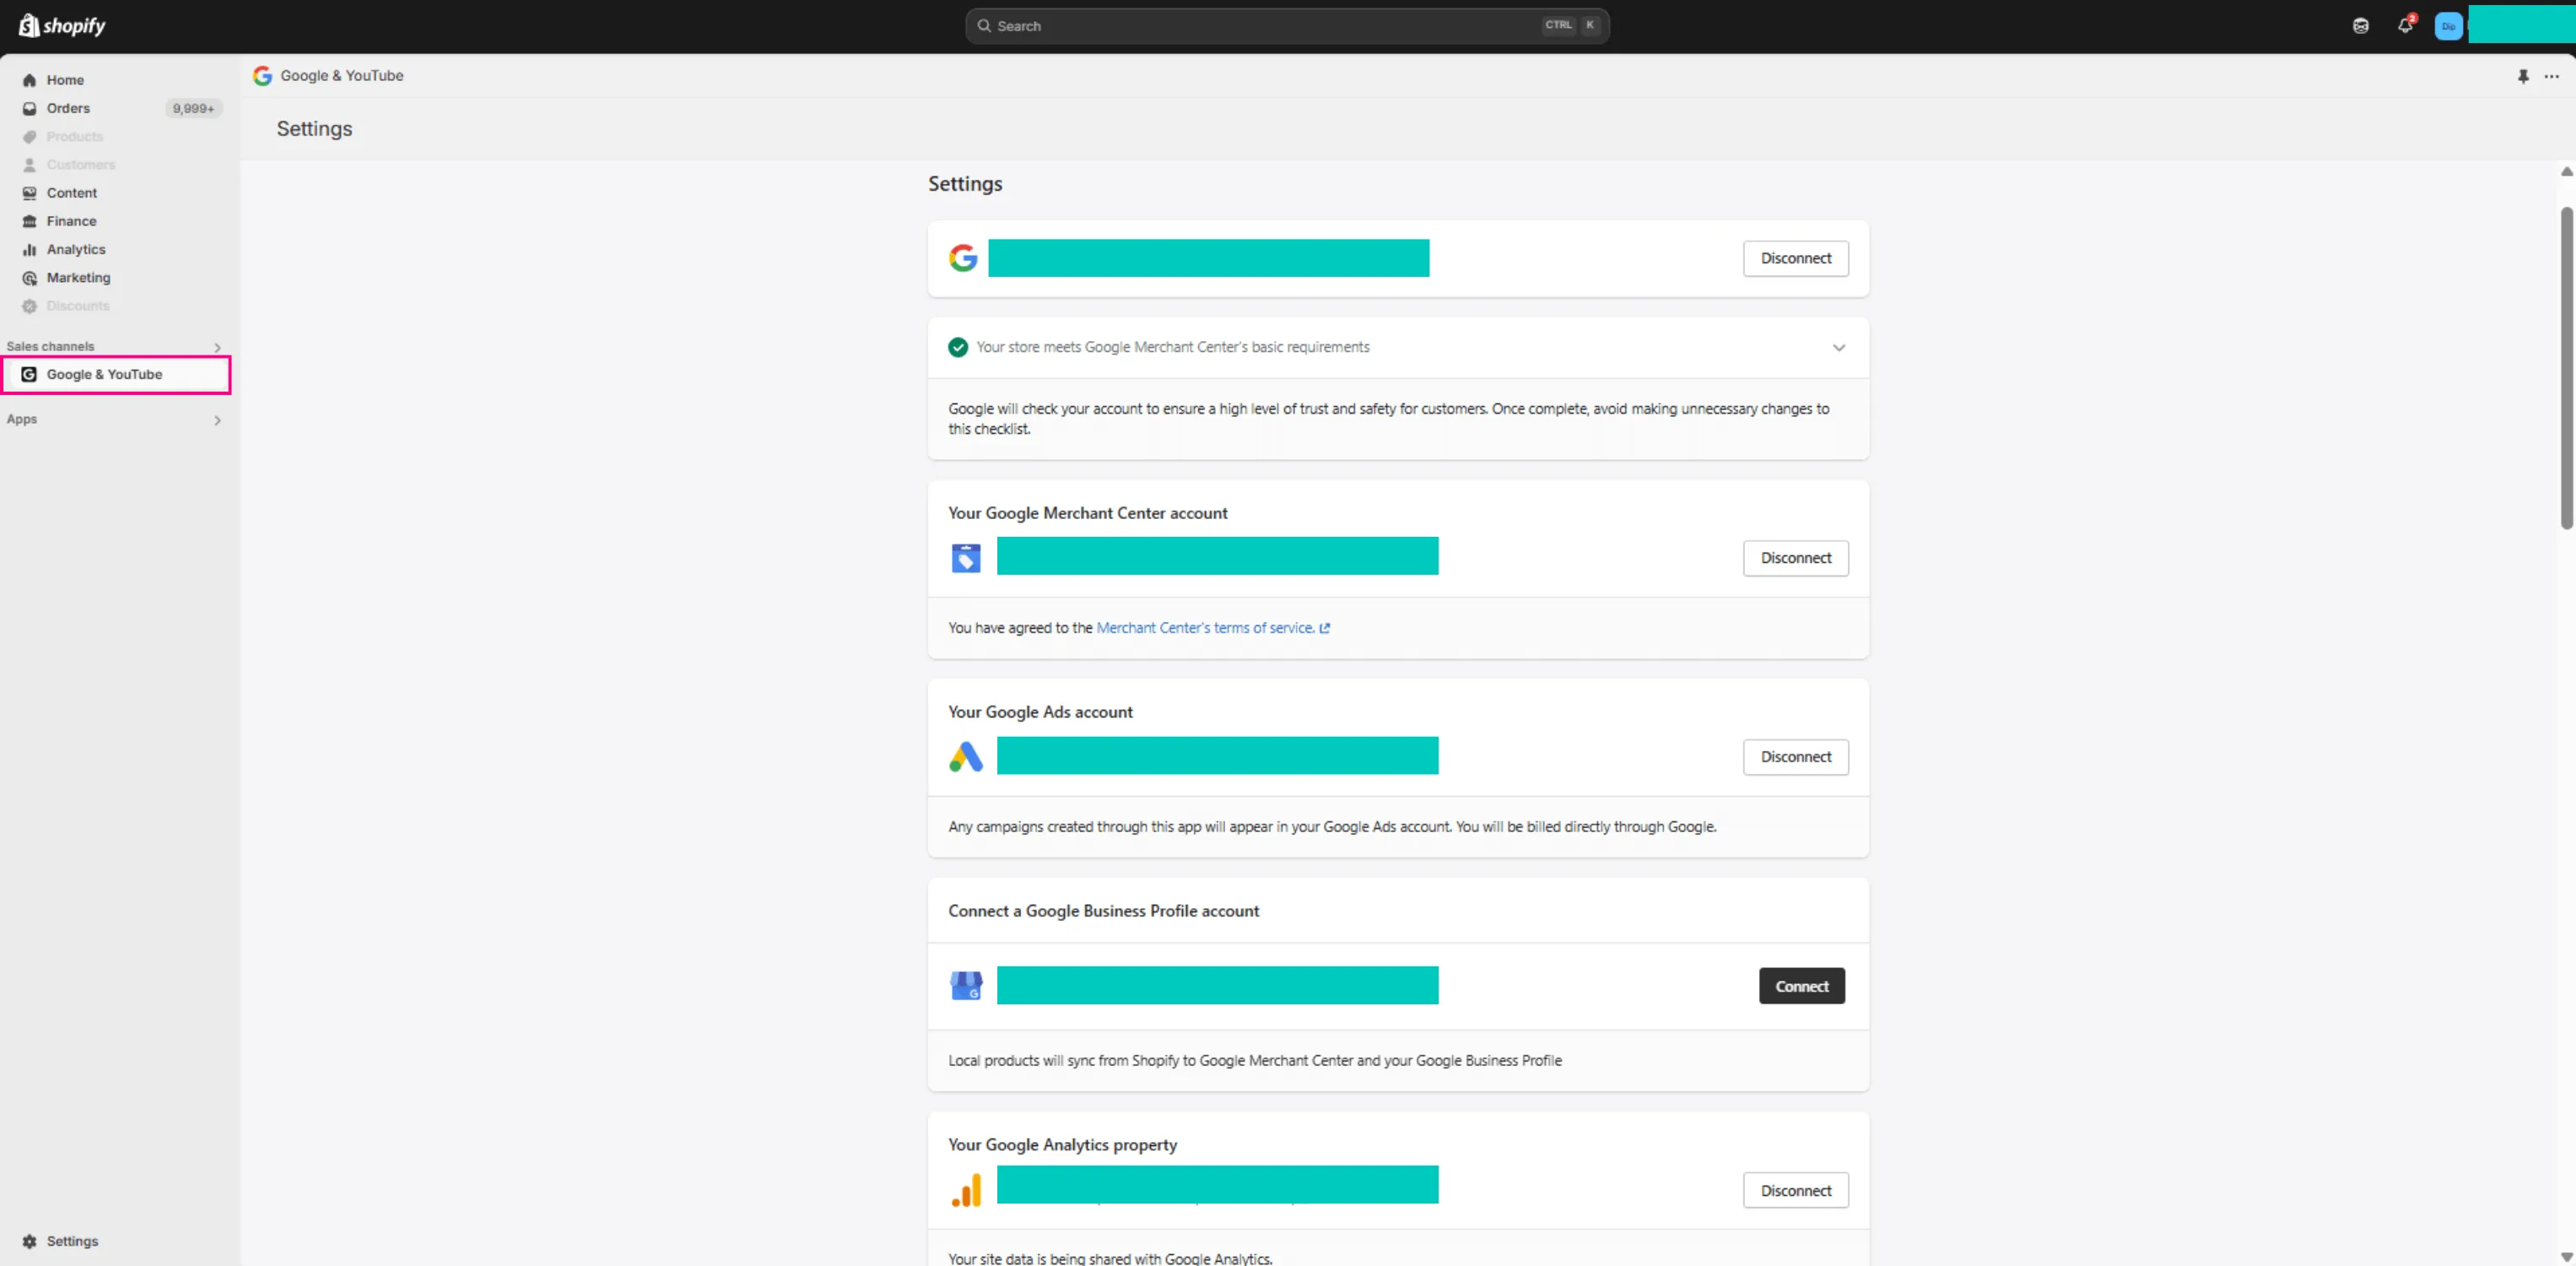Pin the Google & YouTube app

click(x=2523, y=76)
